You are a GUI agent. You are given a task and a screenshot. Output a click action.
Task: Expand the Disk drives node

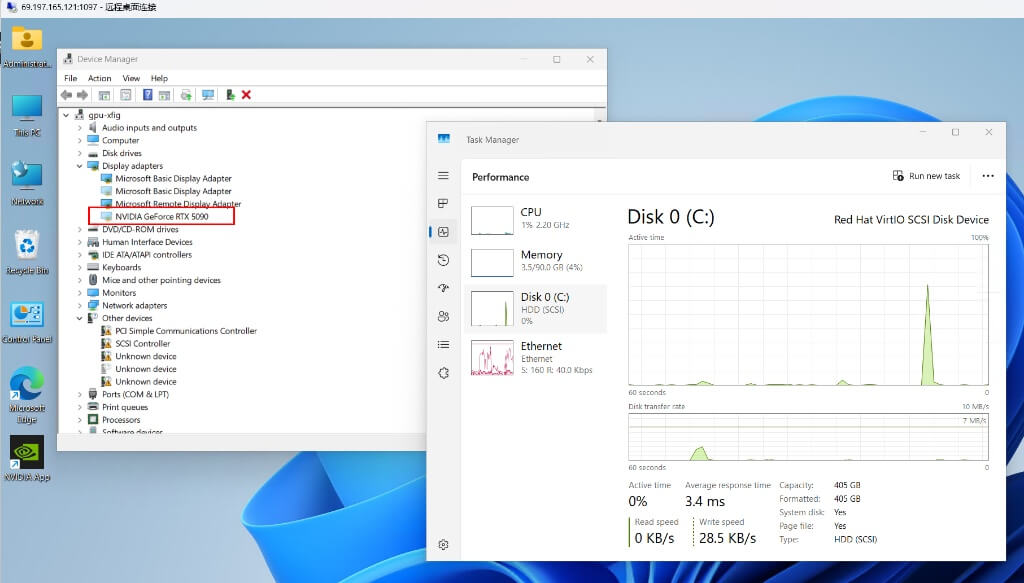pyautogui.click(x=80, y=153)
